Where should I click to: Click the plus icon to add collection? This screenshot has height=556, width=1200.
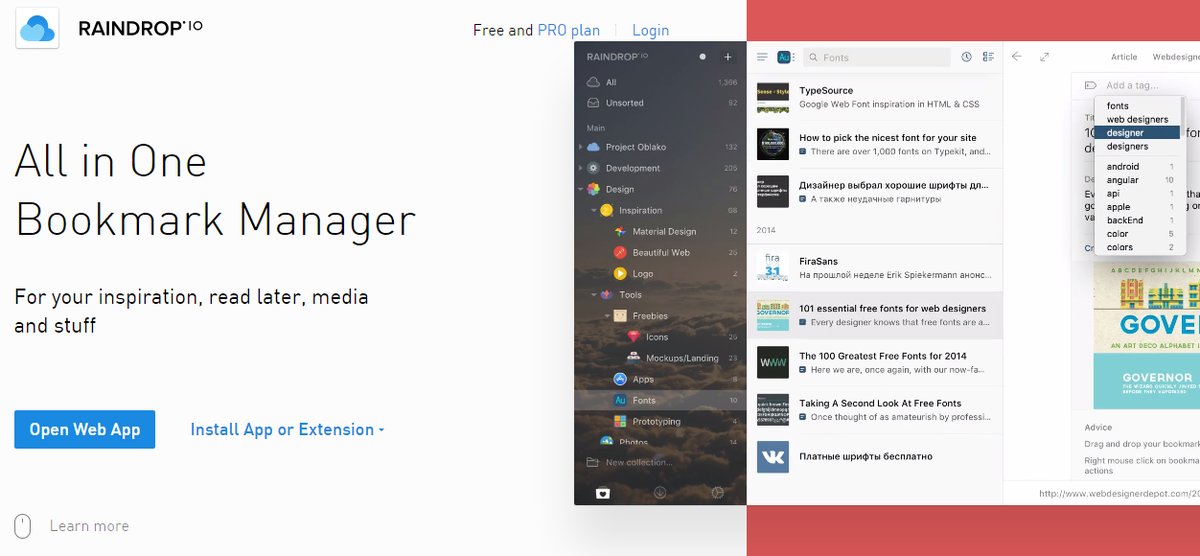pos(728,57)
